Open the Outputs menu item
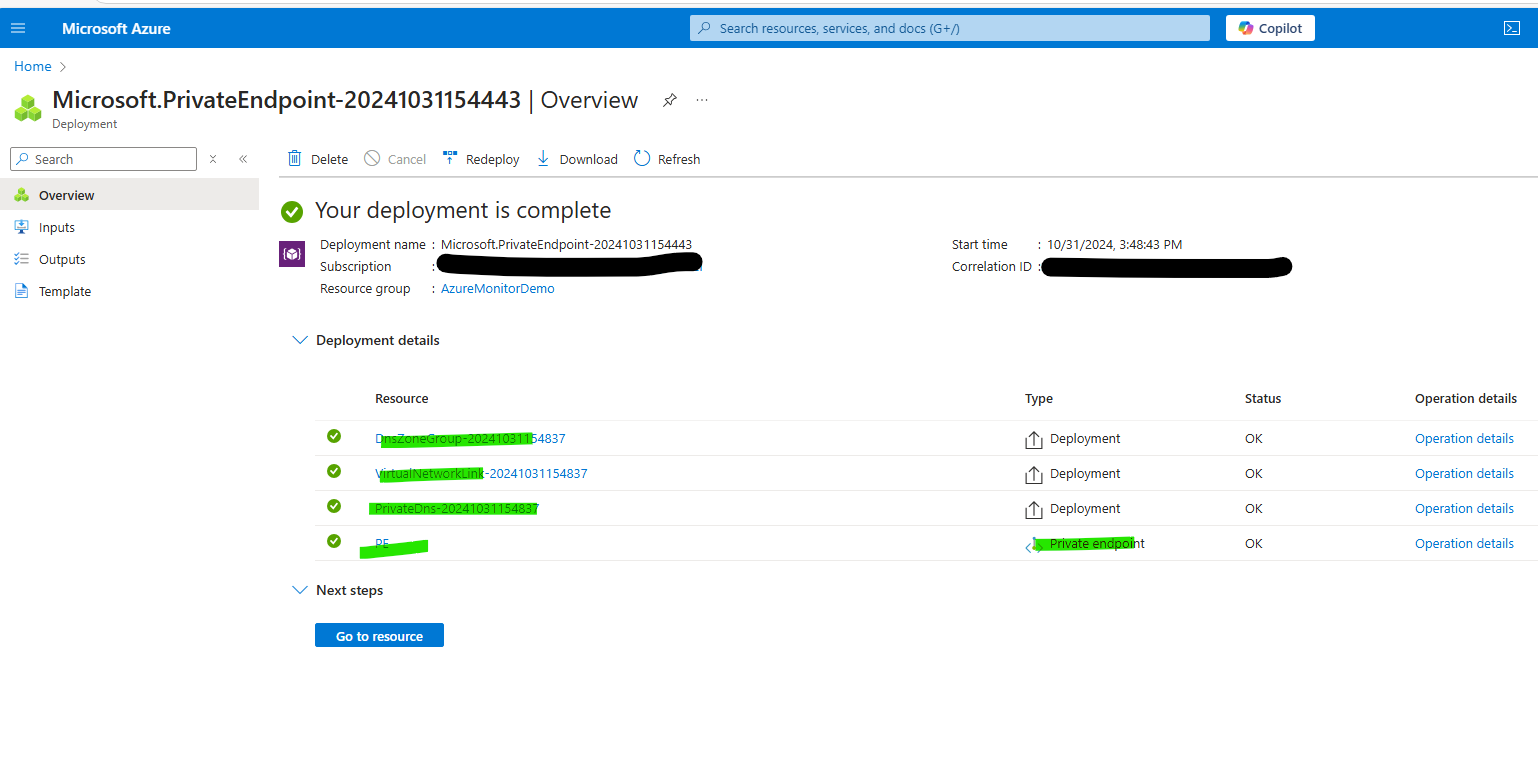This screenshot has height=773, width=1538. click(62, 259)
